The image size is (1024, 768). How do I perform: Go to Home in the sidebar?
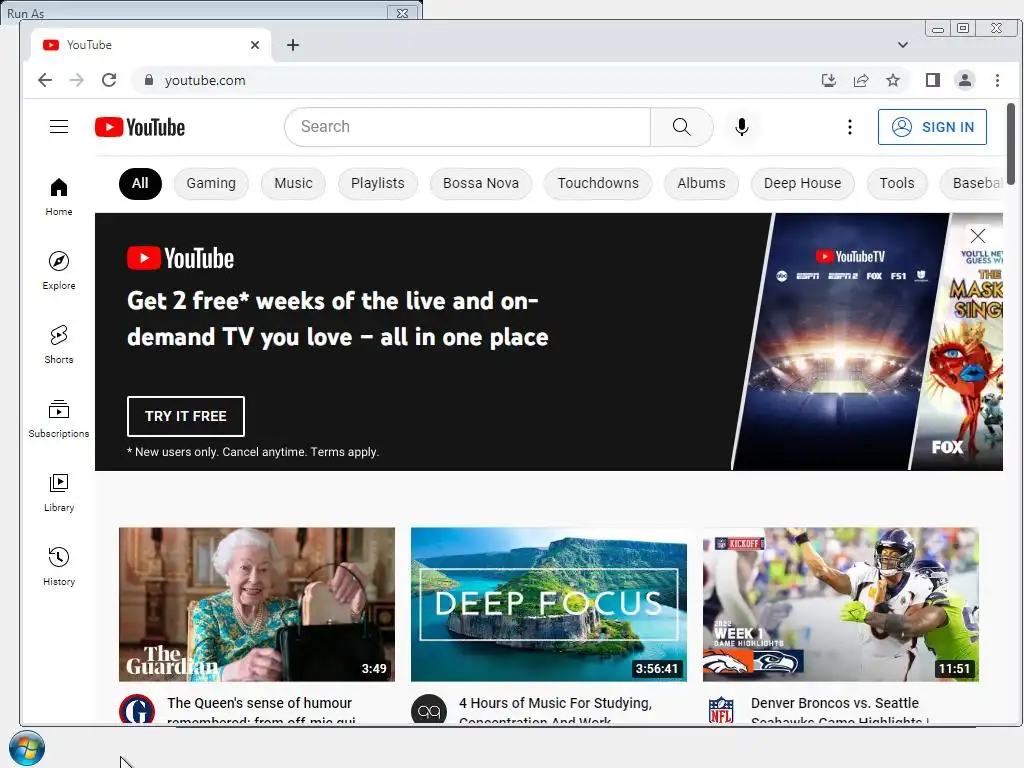click(59, 197)
